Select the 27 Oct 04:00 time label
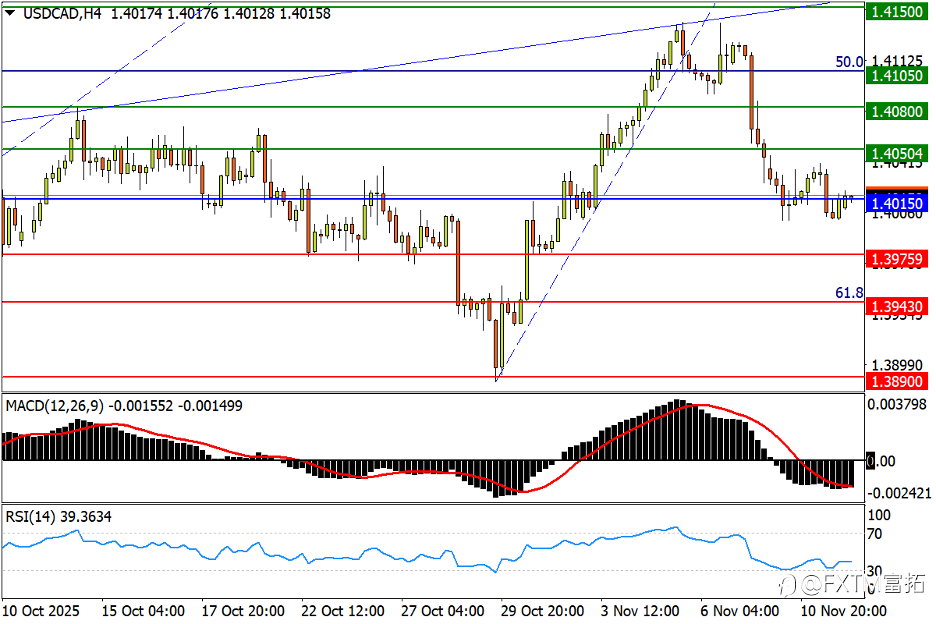 click(x=442, y=611)
